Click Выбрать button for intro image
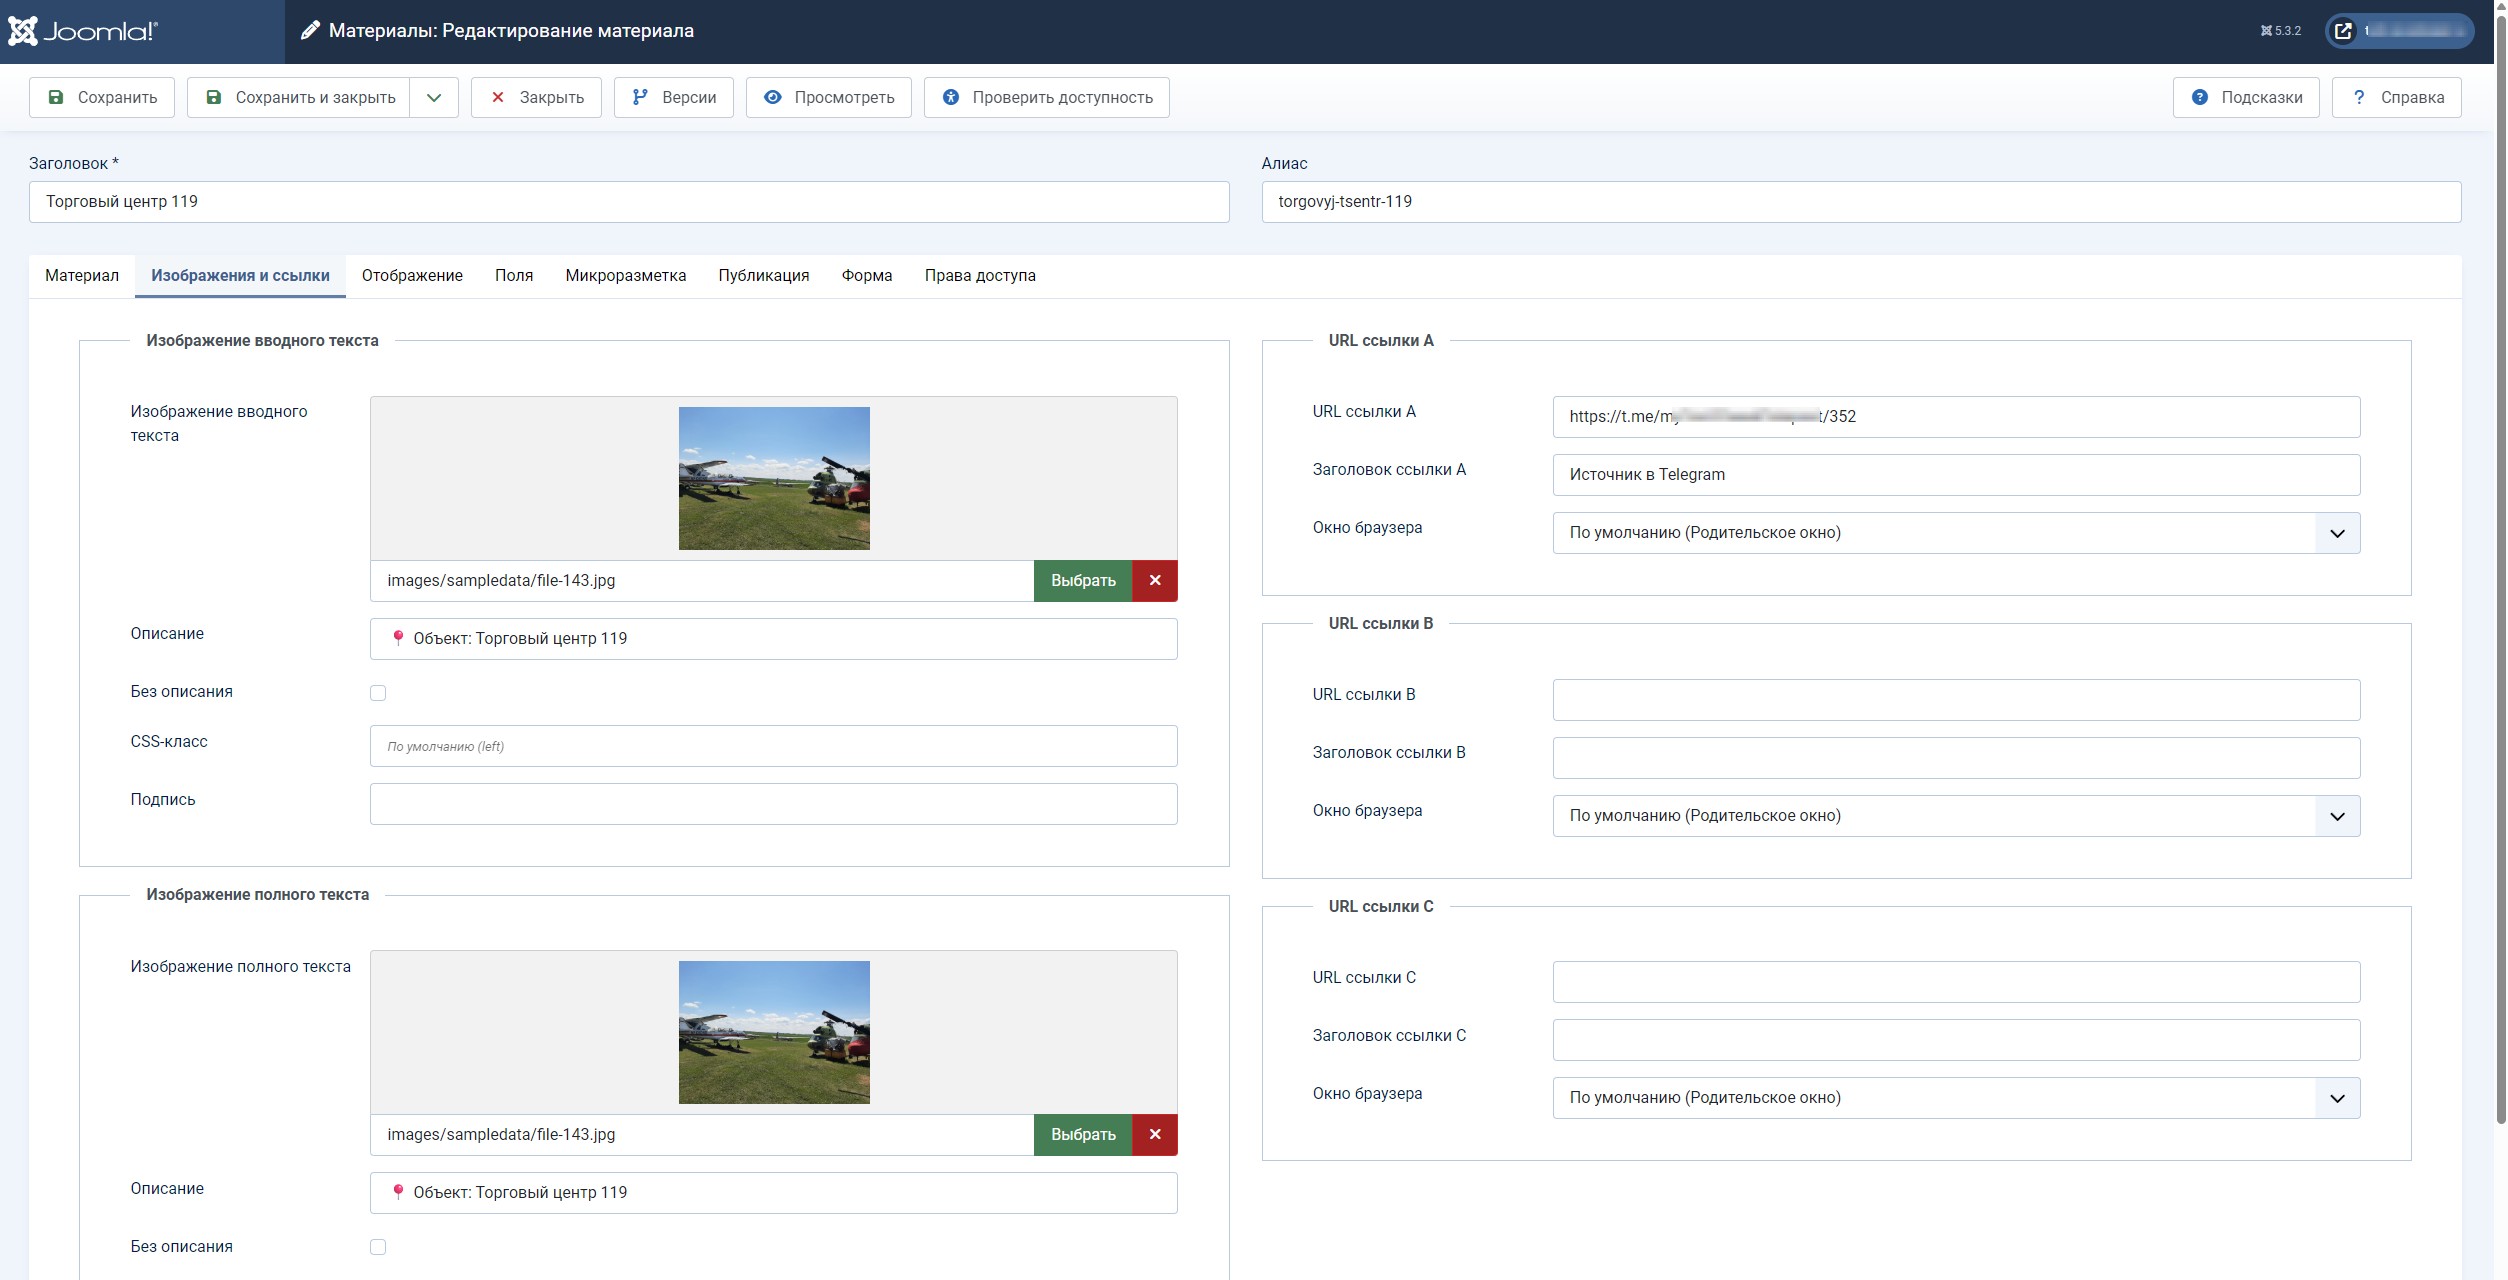 click(x=1082, y=581)
